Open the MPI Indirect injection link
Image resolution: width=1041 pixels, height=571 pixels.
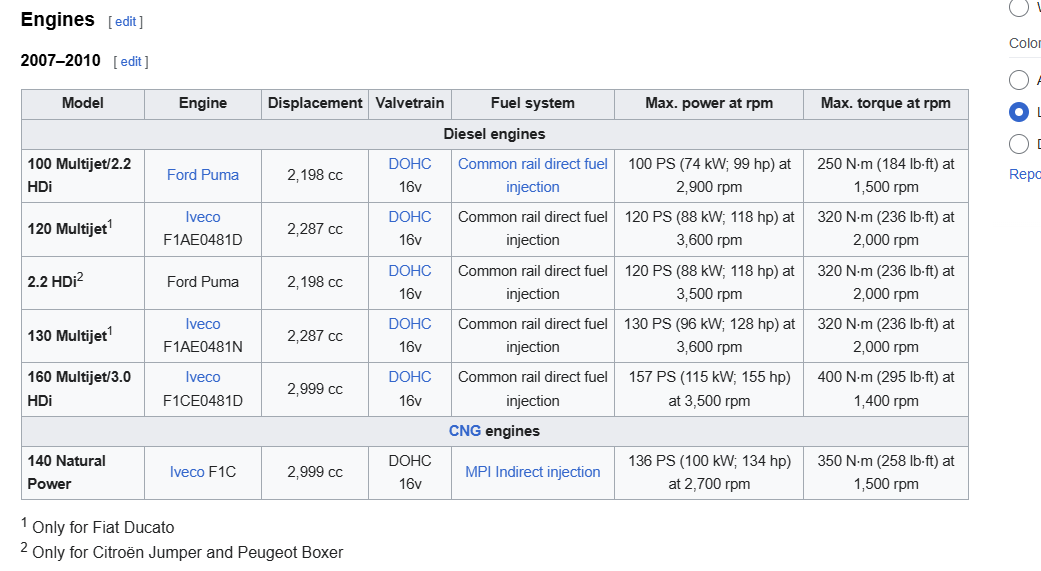coord(533,472)
